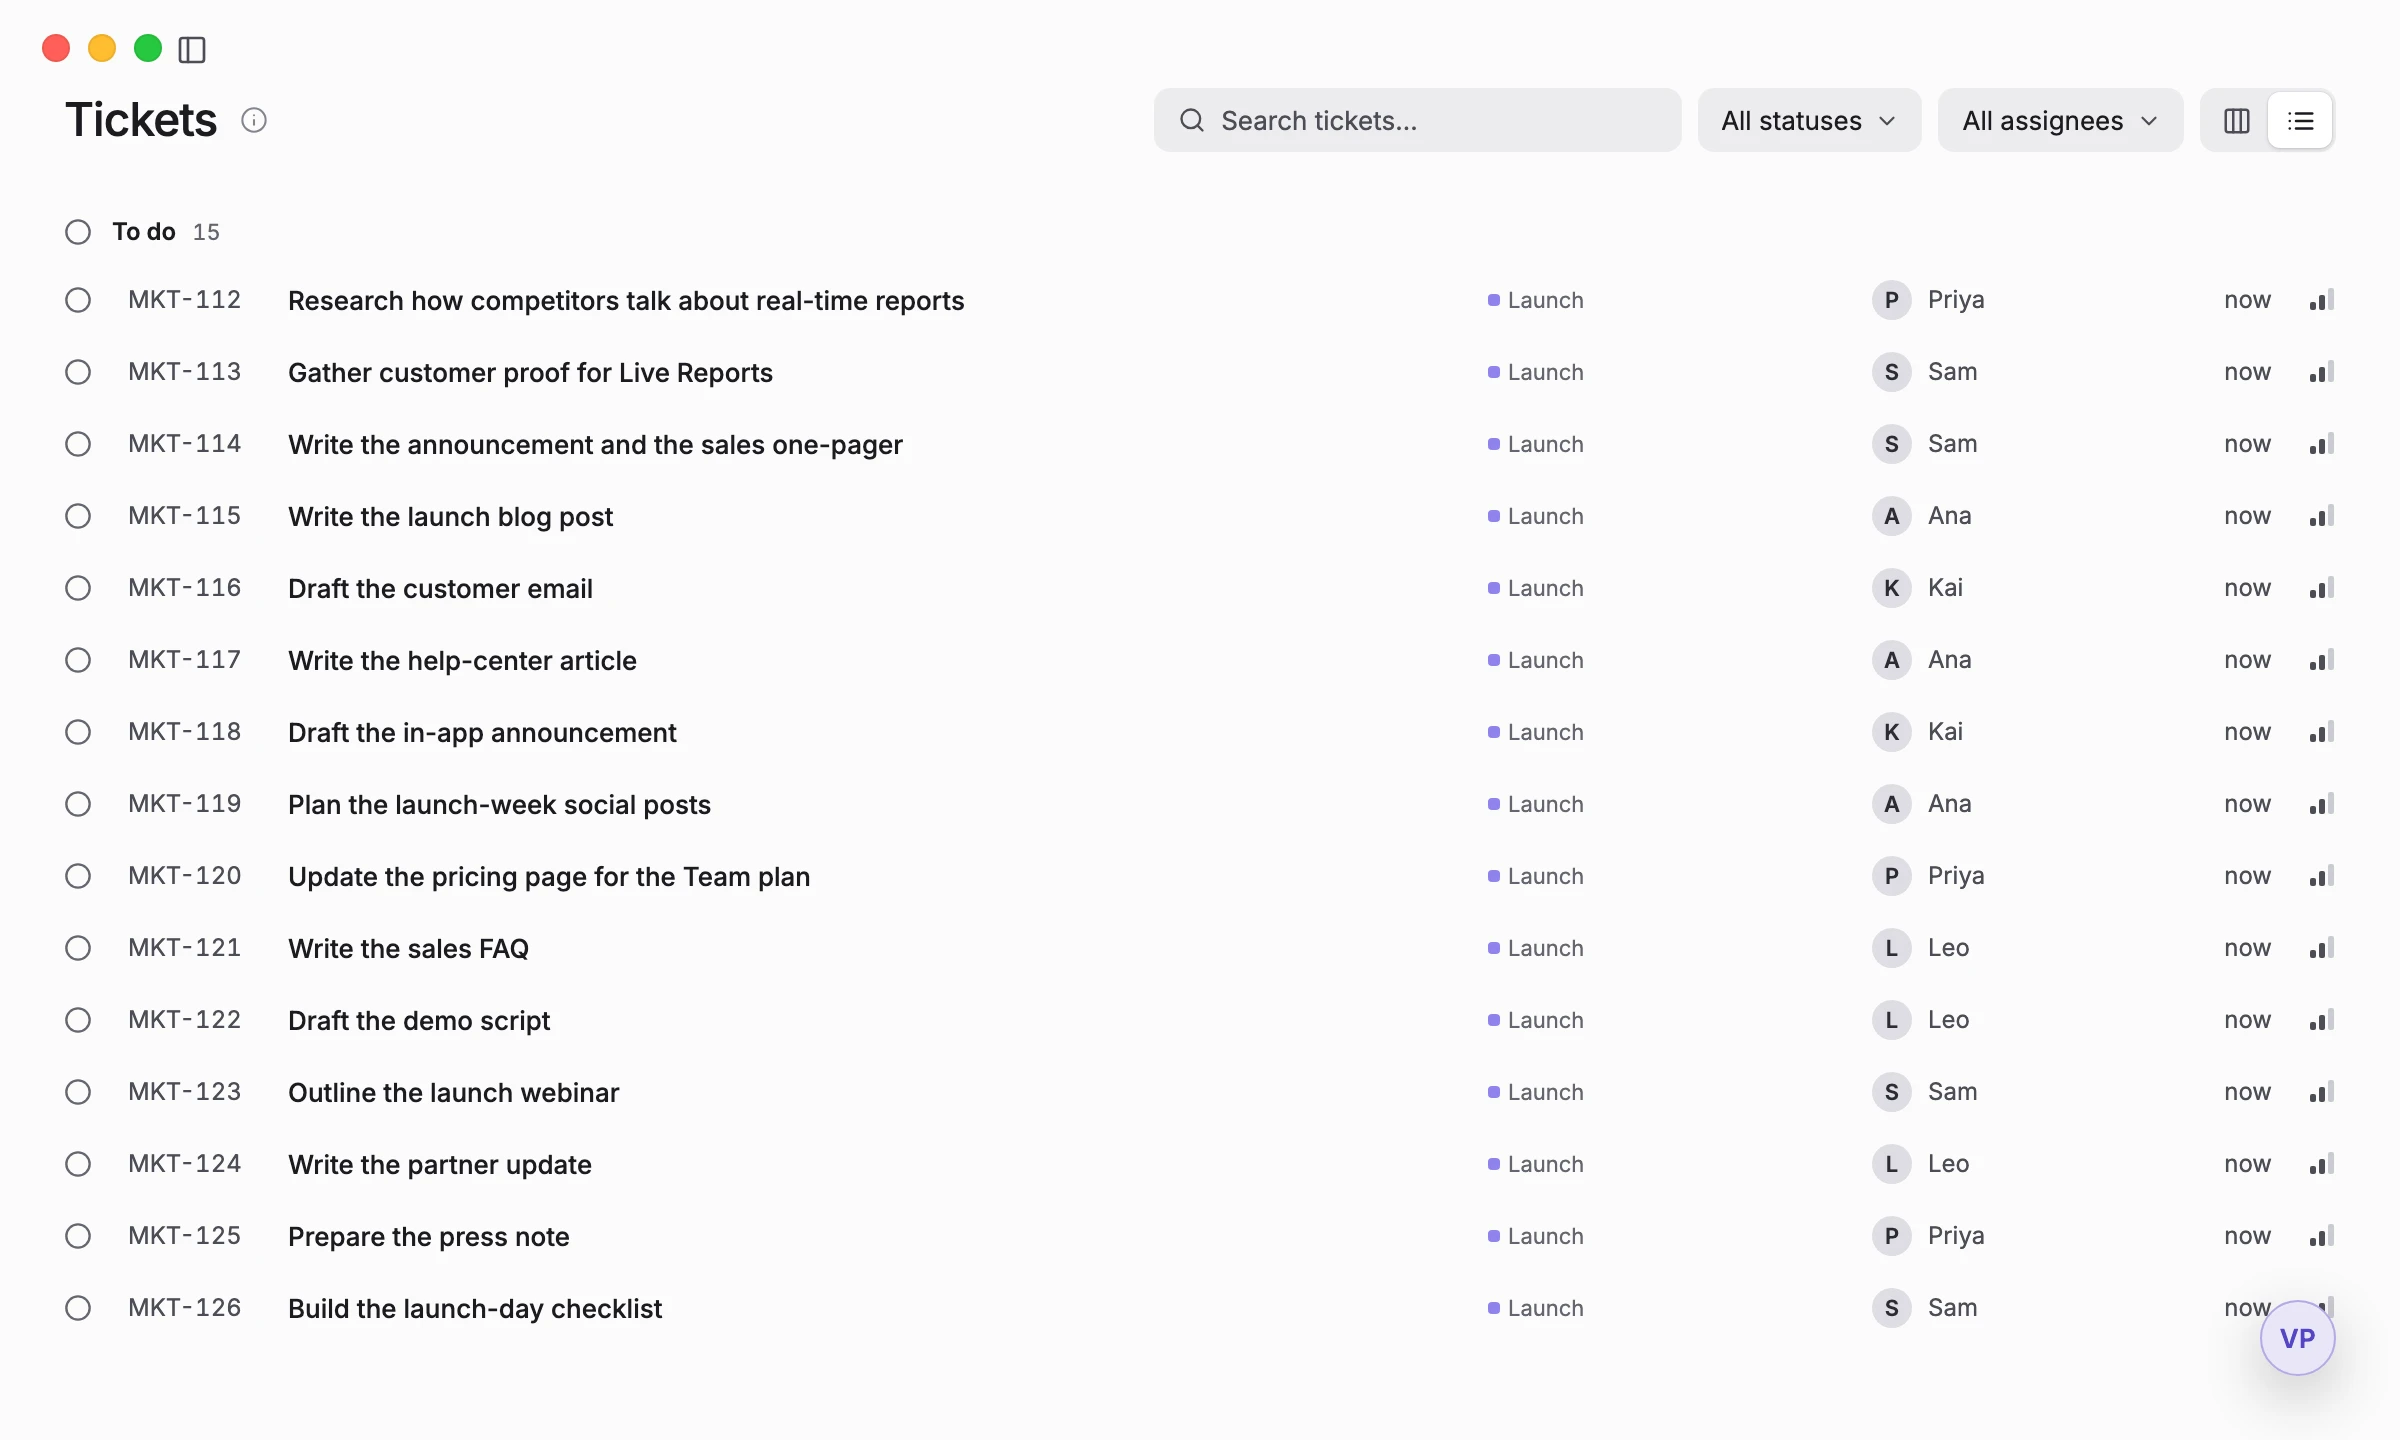
Task: Click Priya's avatar on MKT-120
Action: click(1892, 876)
